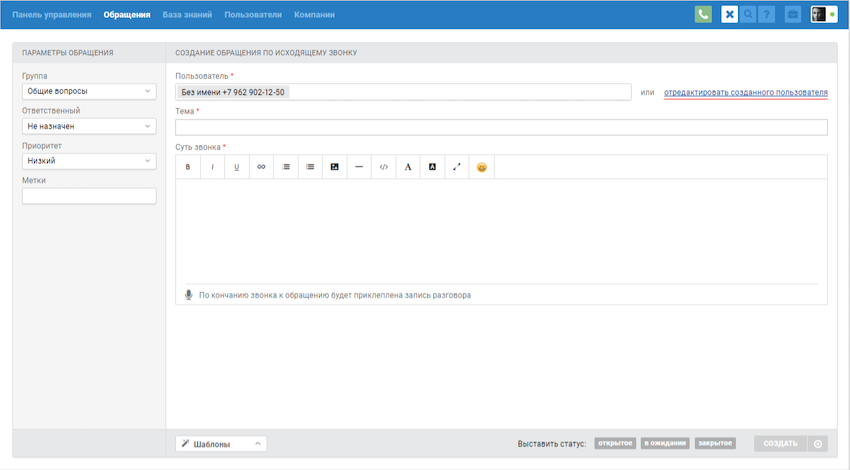Click the briefcase icon in top bar
Image resolution: width=850 pixels, height=470 pixels.
coord(793,15)
